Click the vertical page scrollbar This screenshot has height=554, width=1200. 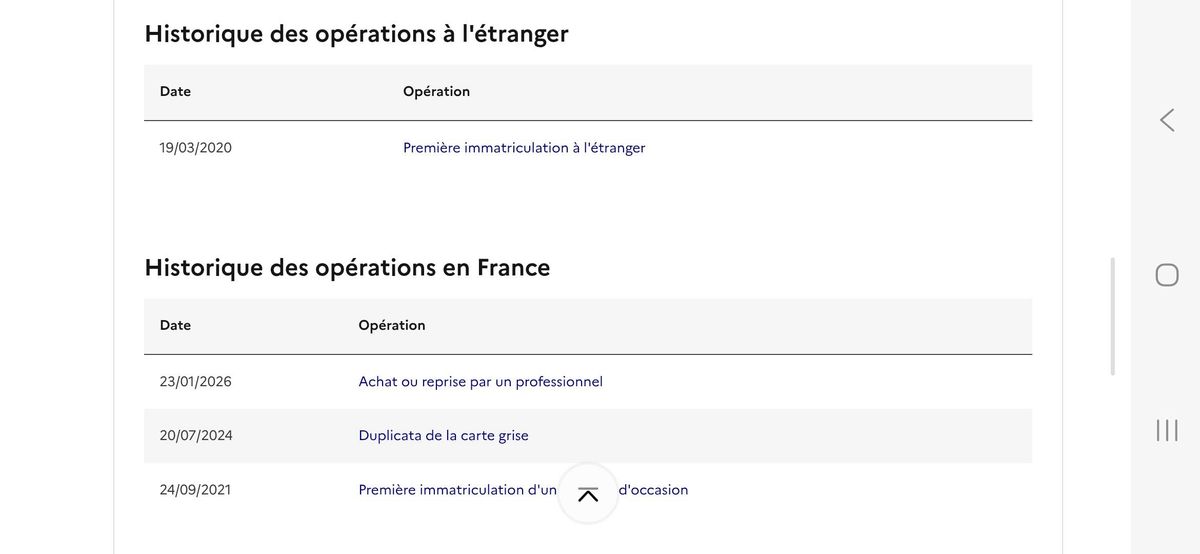click(x=1112, y=316)
